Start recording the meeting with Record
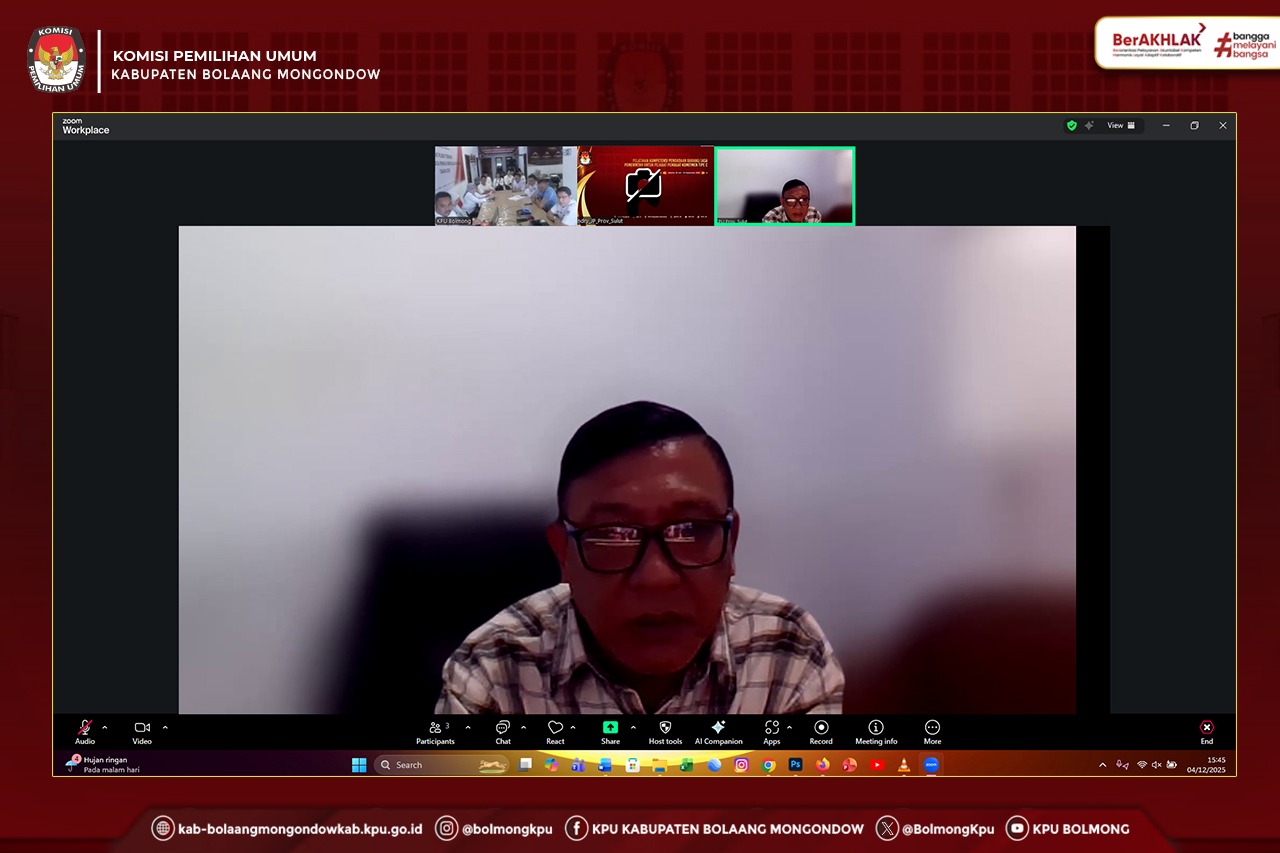This screenshot has width=1280, height=853. coord(821,729)
